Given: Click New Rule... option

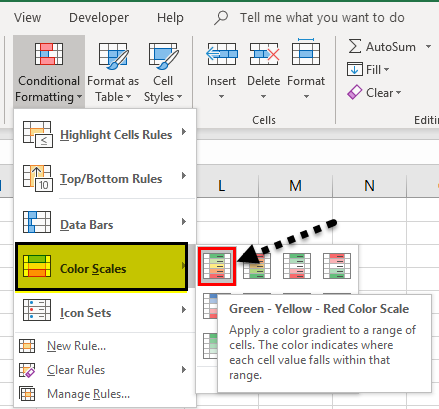Looking at the screenshot, I should pyautogui.click(x=76, y=346).
